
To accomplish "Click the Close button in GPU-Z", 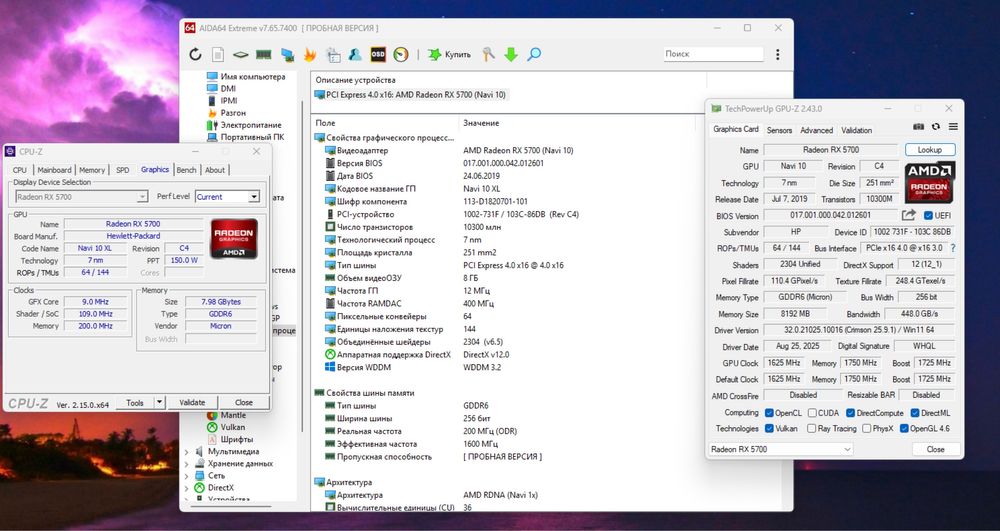I will (x=936, y=449).
